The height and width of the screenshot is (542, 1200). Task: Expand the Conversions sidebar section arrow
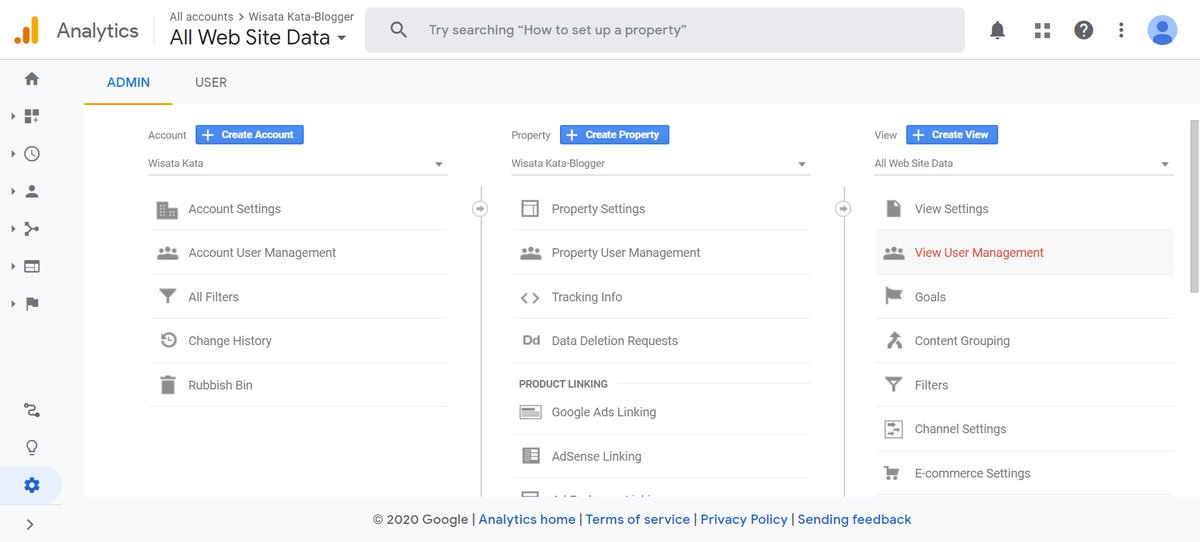pos(13,304)
